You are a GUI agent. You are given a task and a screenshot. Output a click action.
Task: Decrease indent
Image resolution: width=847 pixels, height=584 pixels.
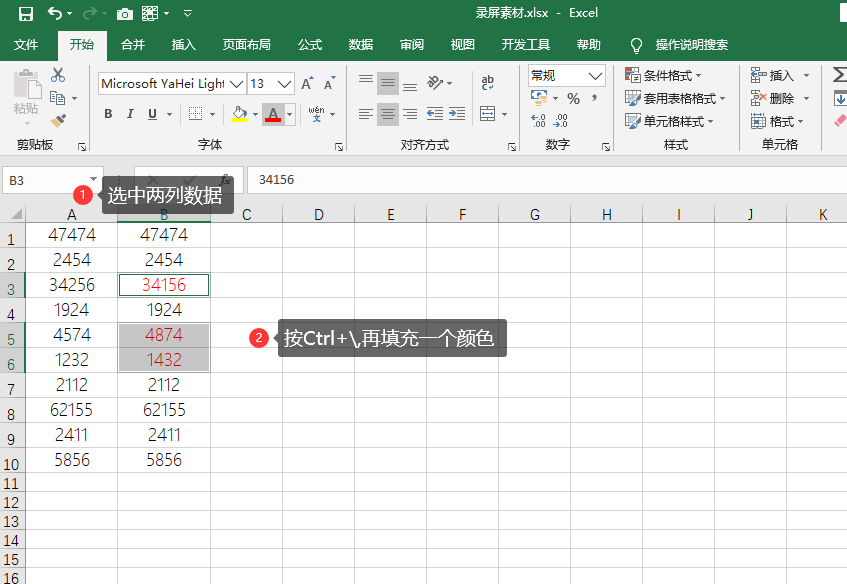(x=435, y=114)
